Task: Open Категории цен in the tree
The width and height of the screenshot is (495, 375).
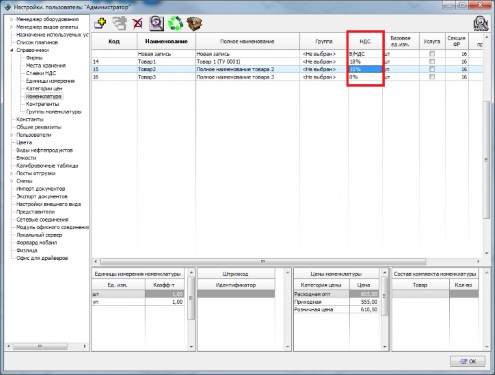Action: (44, 88)
